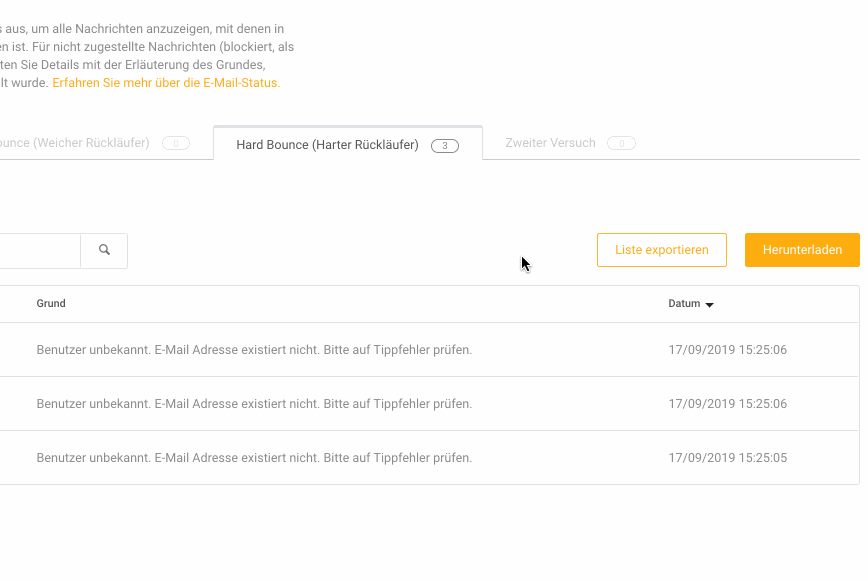
Task: Open the Erfahren Sie mehr über die E-Mail-Status link
Action: pos(166,82)
